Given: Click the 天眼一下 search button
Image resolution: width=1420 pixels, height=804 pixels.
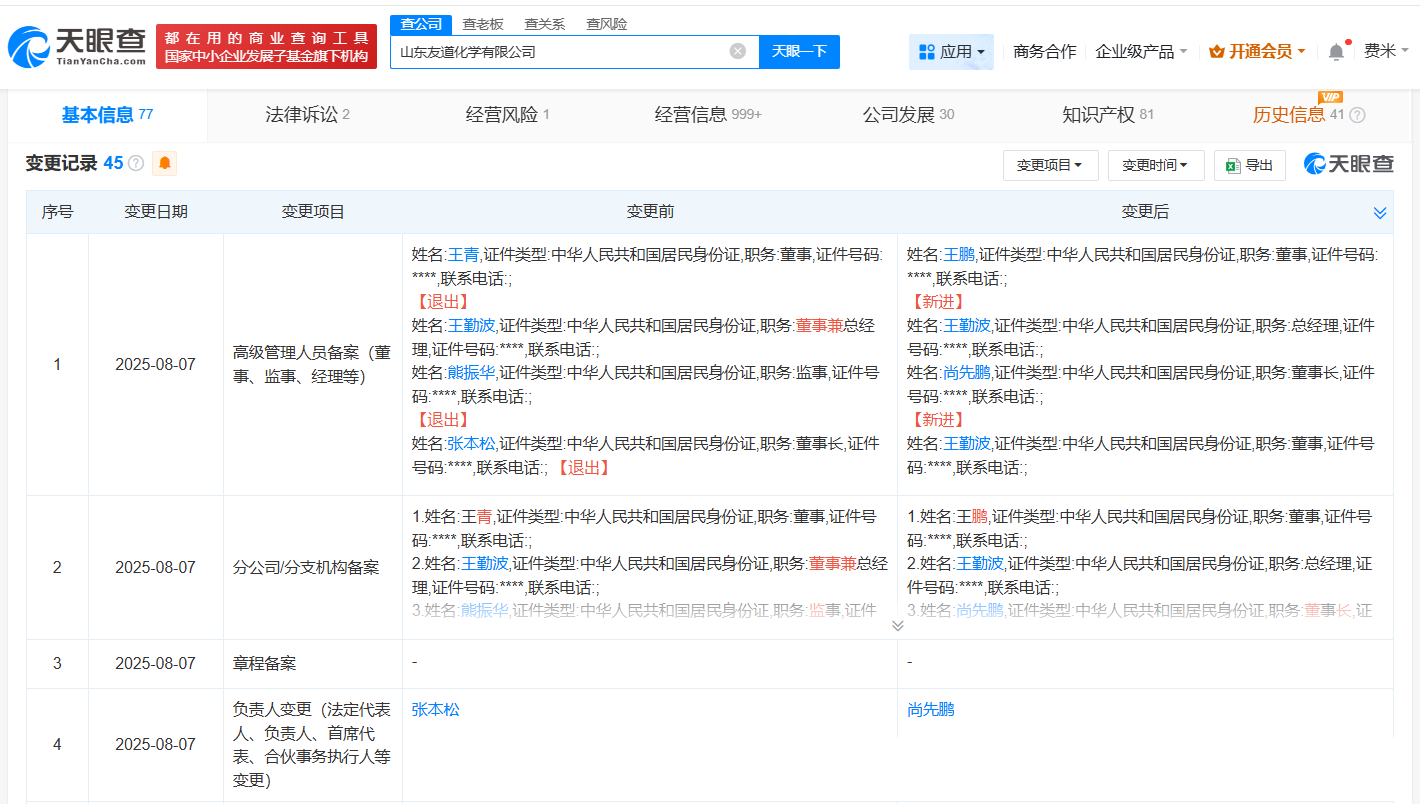Looking at the screenshot, I should point(799,51).
